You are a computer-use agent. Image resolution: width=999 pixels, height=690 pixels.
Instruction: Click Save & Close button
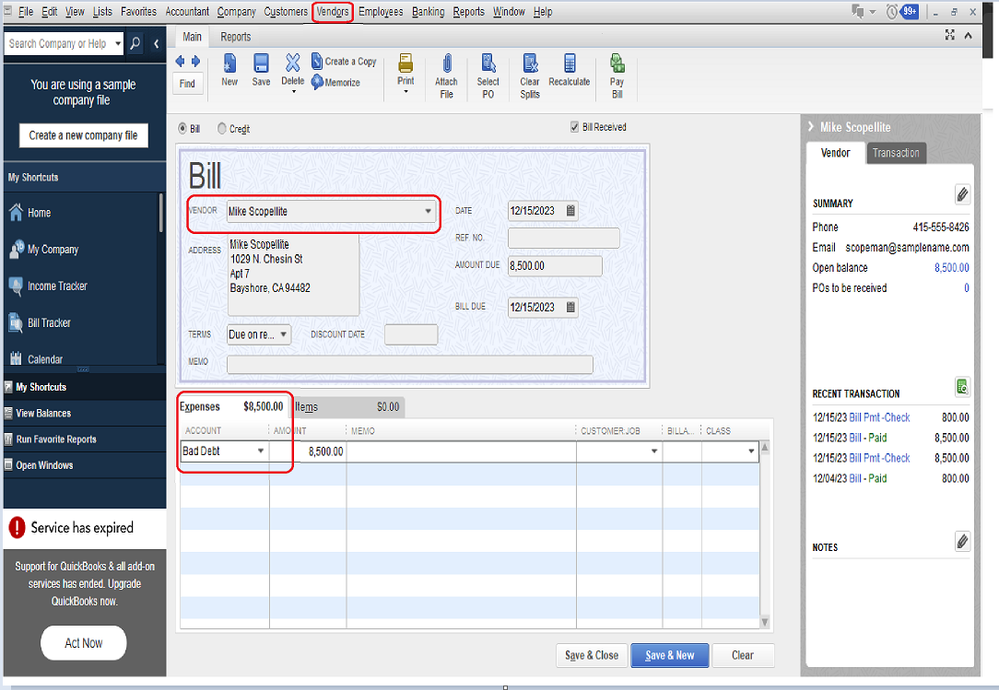pos(591,655)
